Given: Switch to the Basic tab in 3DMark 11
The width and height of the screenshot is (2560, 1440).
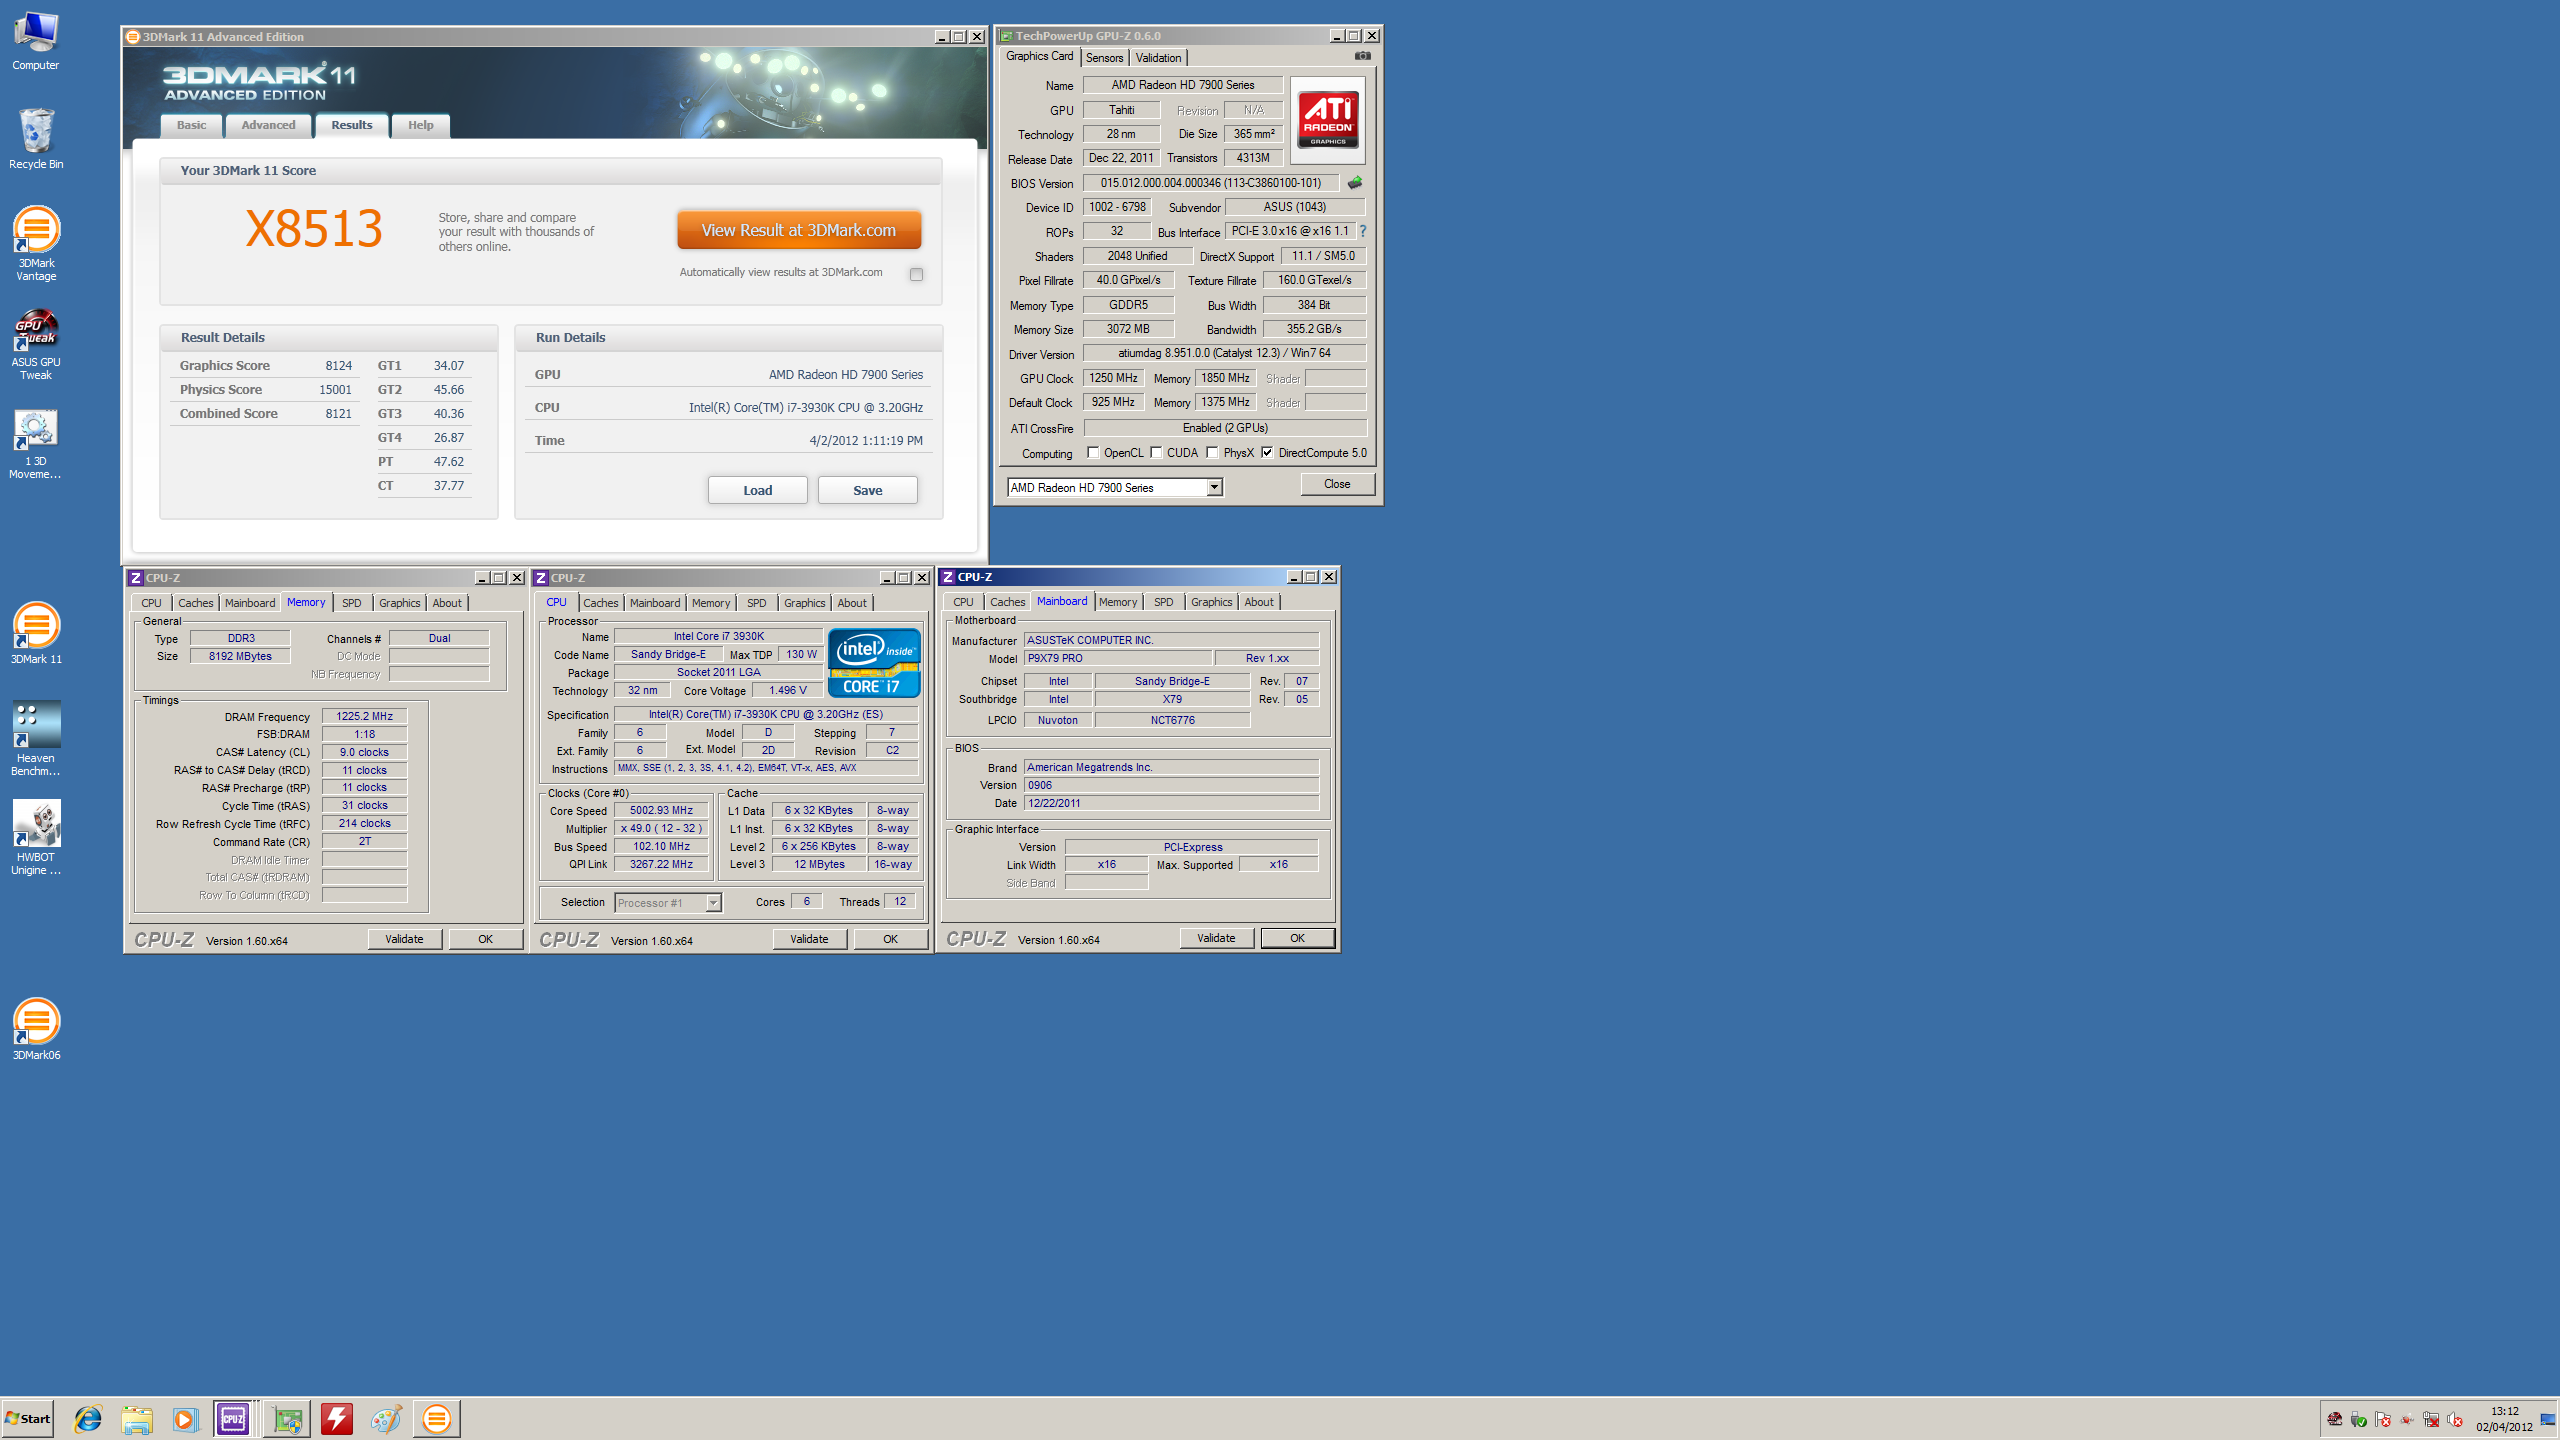Looking at the screenshot, I should click(191, 125).
